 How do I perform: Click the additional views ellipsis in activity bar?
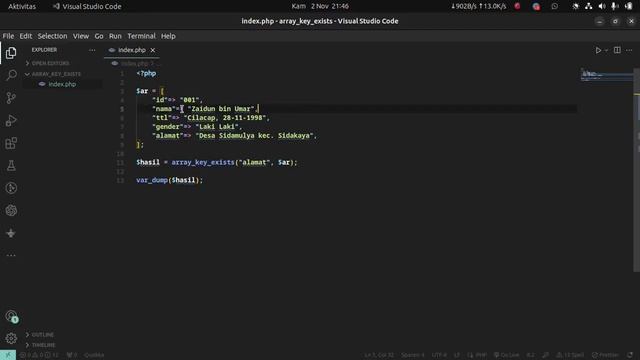coord(11,255)
